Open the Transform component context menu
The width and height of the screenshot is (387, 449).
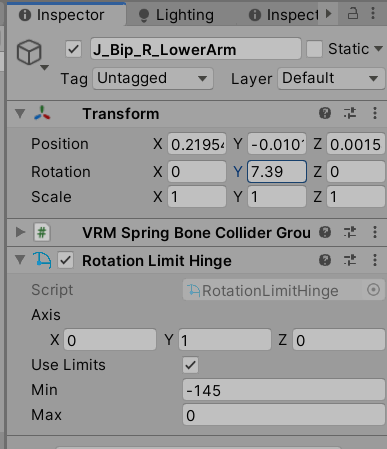click(x=375, y=113)
